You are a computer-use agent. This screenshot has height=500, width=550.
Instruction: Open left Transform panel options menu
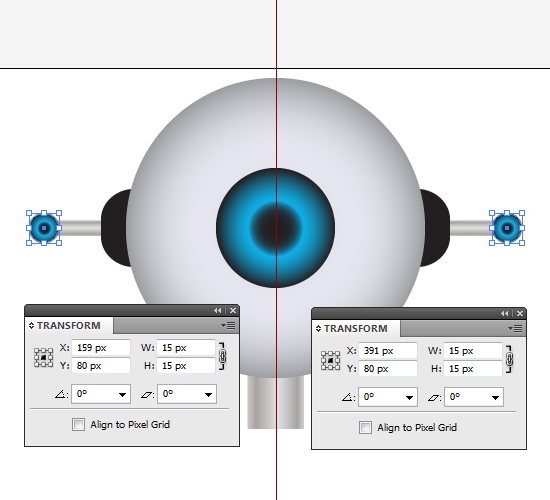[228, 326]
